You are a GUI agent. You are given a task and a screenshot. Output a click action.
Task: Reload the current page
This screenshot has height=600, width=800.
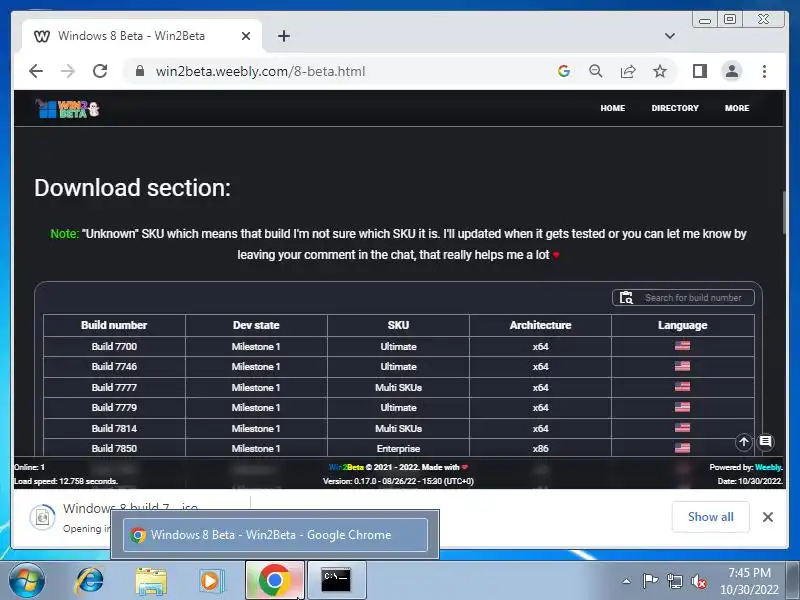click(100, 71)
